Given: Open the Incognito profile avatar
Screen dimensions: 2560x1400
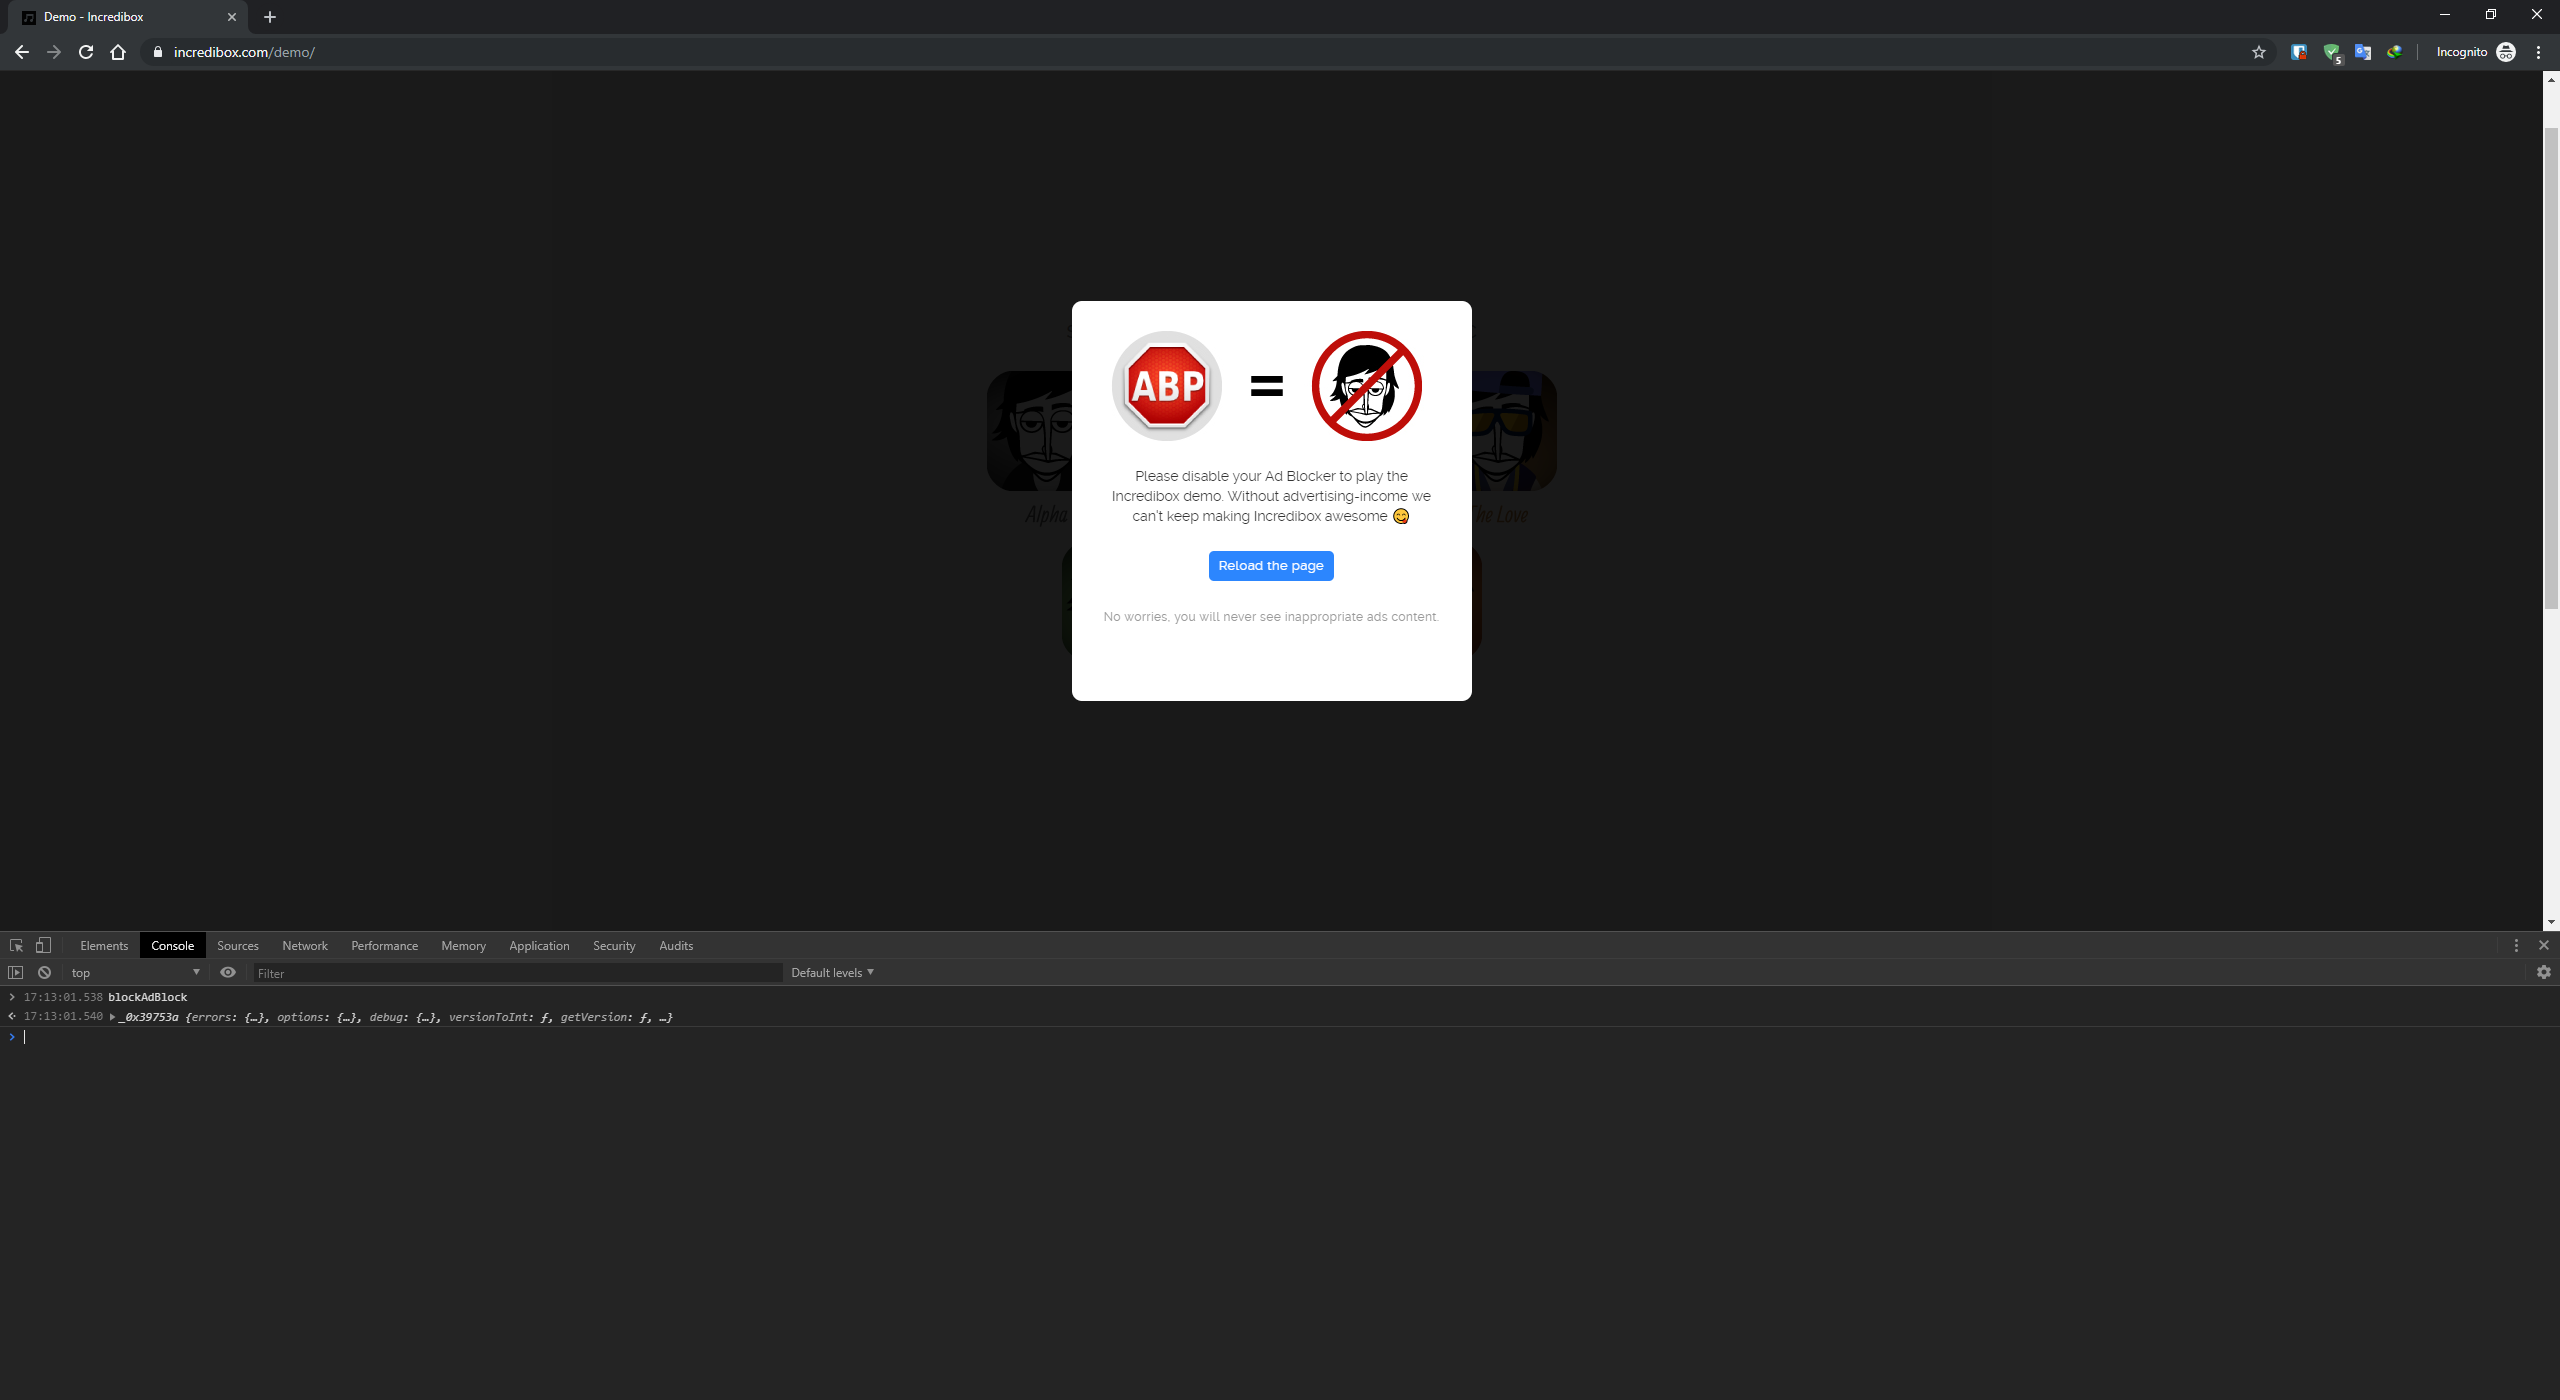Looking at the screenshot, I should tap(2507, 52).
